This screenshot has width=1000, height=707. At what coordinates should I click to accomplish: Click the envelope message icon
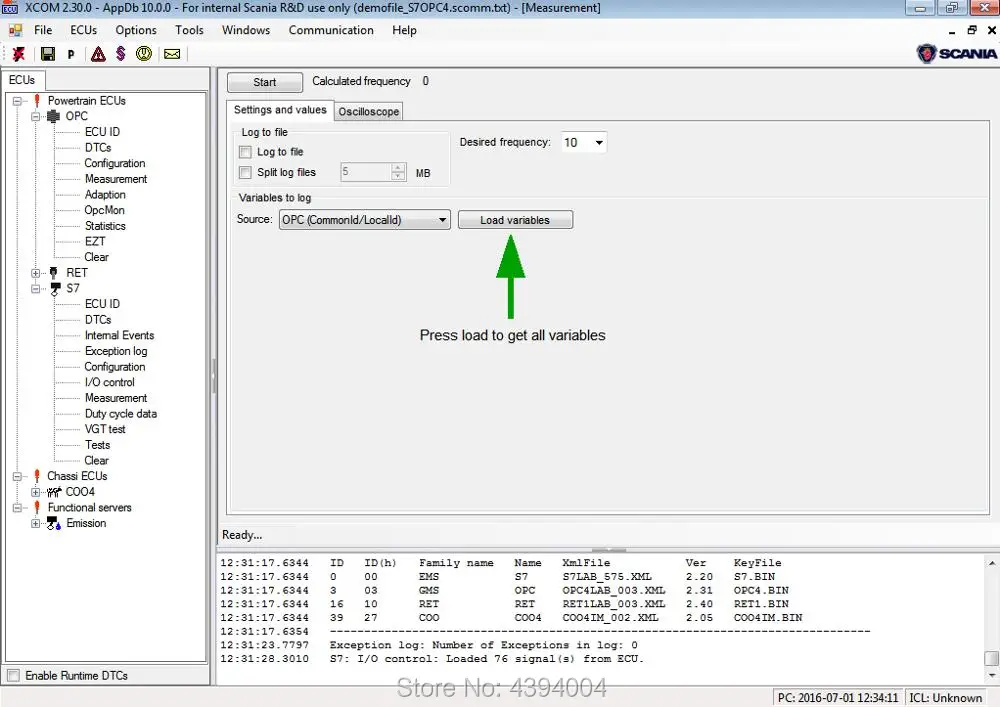pyautogui.click(x=172, y=54)
